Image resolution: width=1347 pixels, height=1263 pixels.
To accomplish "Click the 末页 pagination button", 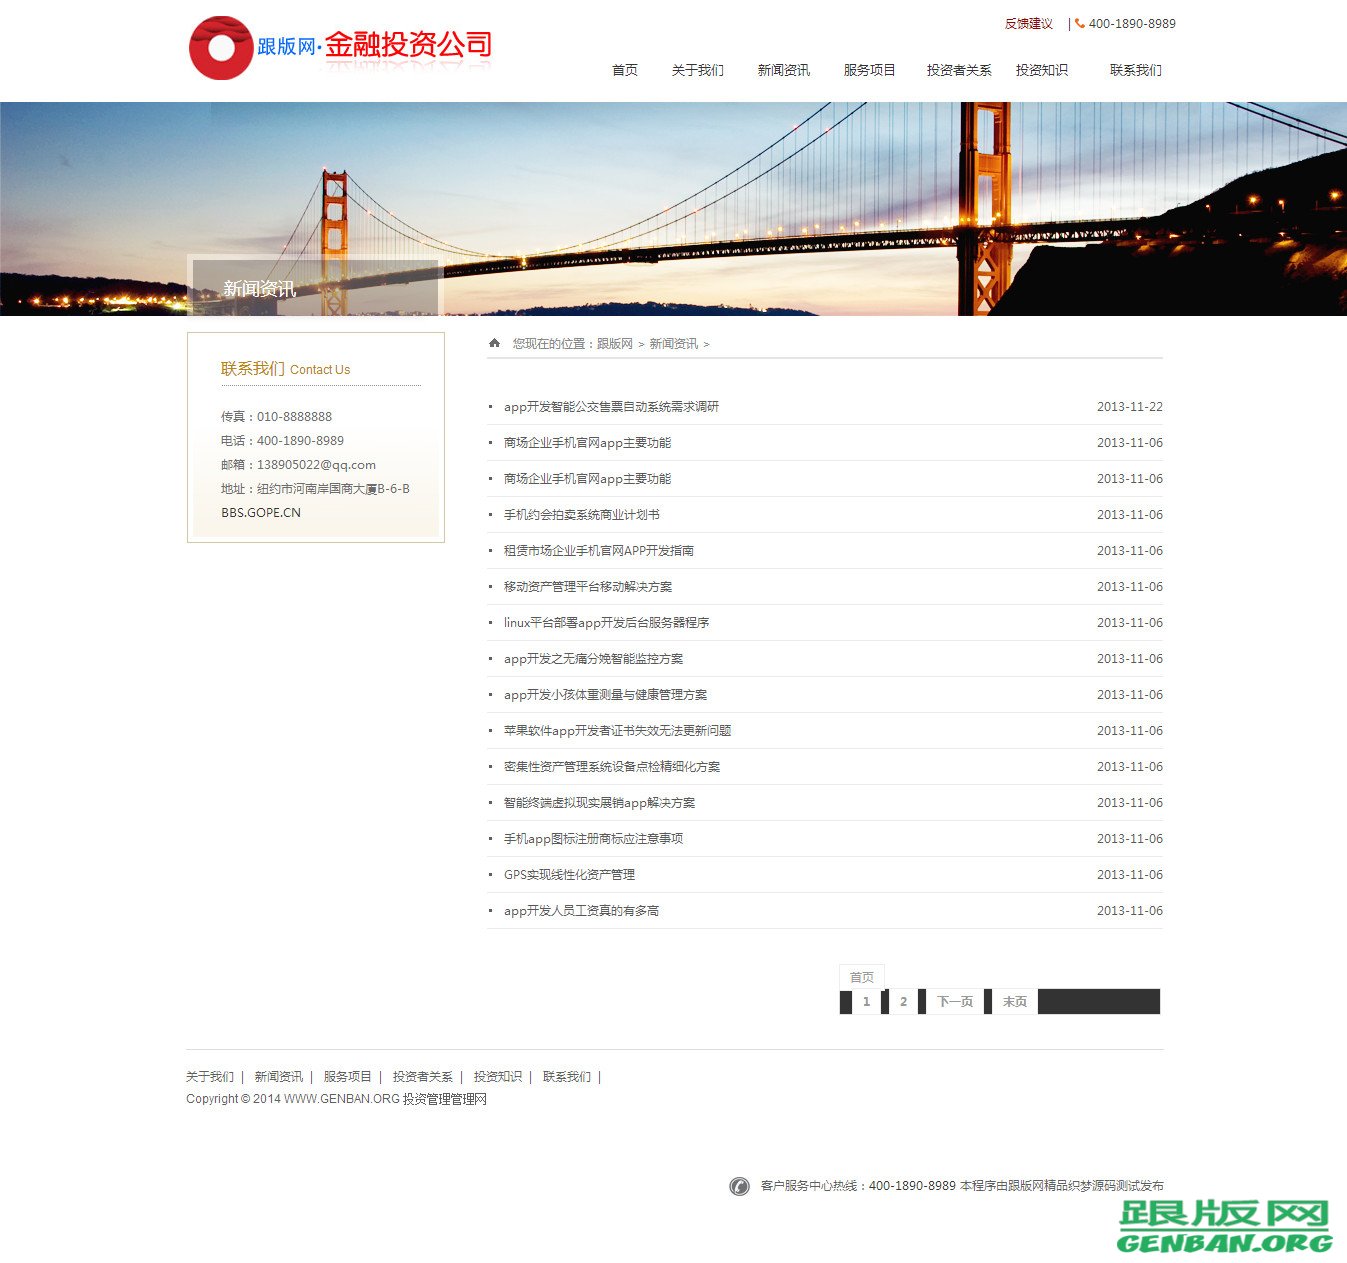I will click(x=1013, y=1001).
